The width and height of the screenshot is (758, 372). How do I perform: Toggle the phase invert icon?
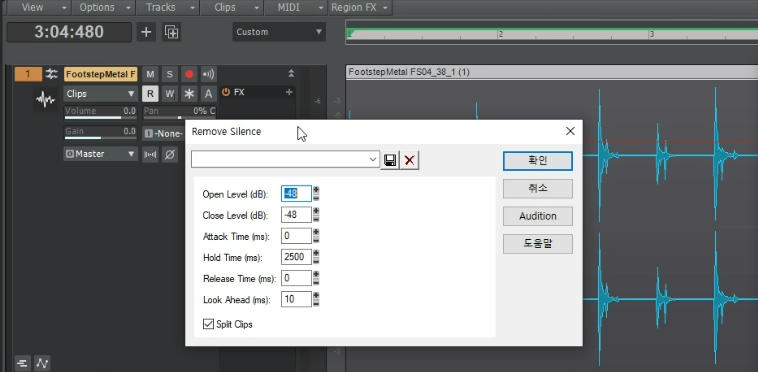coord(170,154)
